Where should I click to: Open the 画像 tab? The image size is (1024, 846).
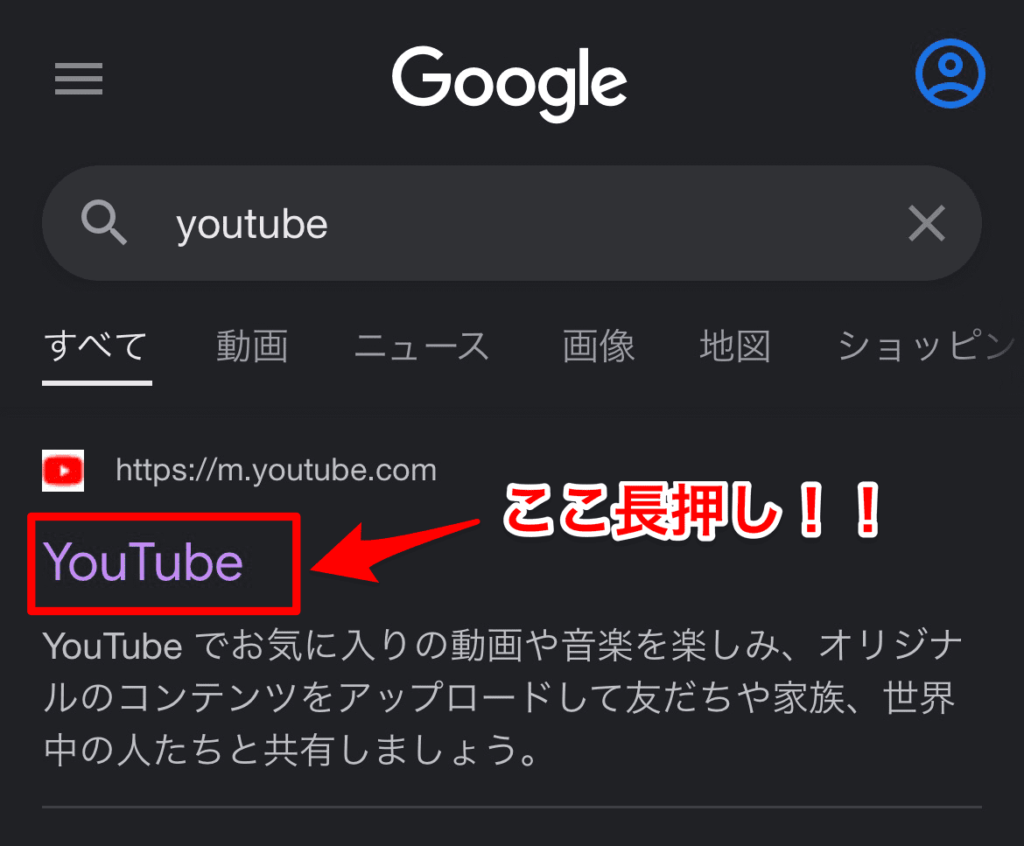[x=599, y=346]
